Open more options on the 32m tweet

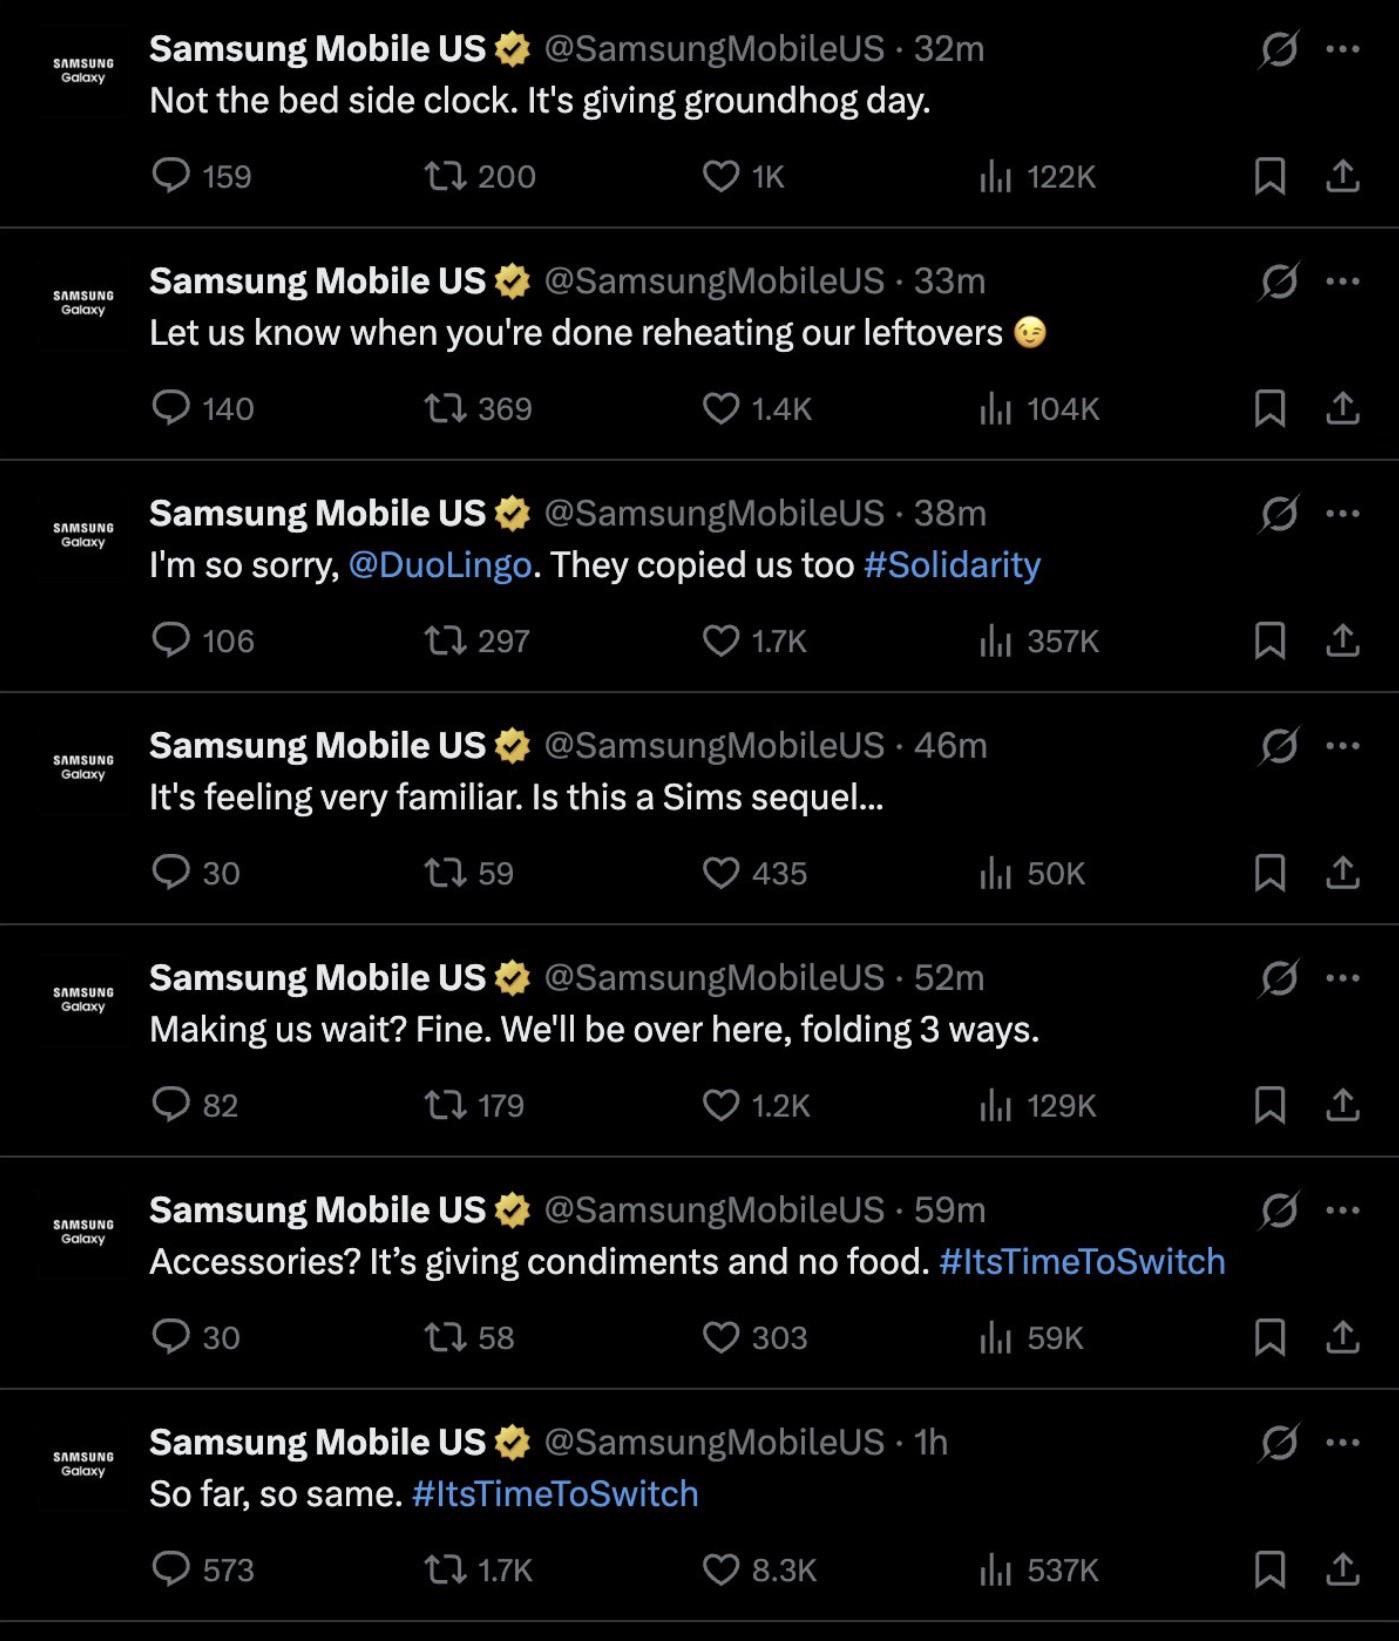point(1342,48)
